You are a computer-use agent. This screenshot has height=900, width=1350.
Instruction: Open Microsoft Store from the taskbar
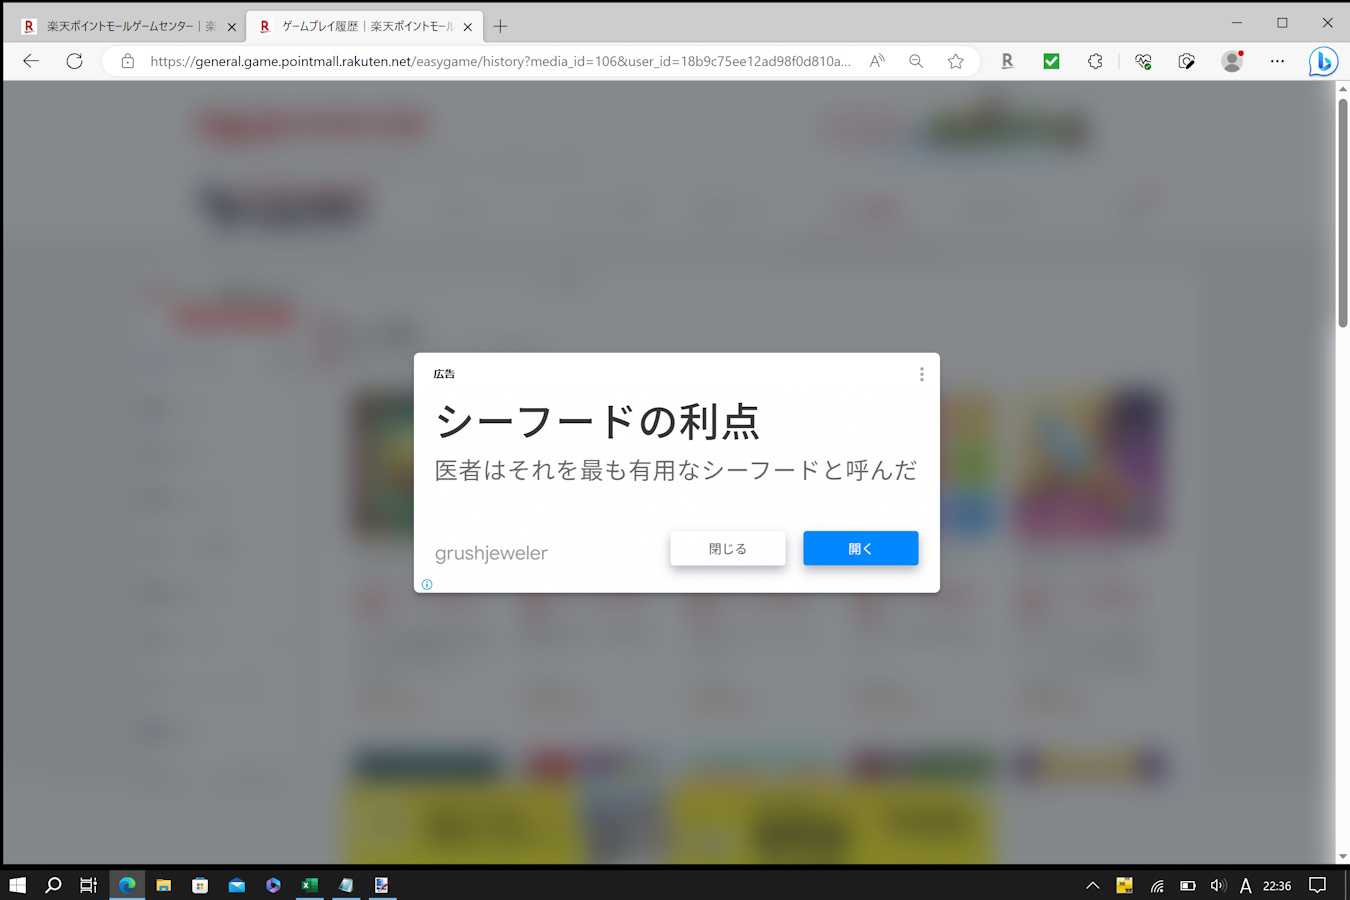coord(200,885)
